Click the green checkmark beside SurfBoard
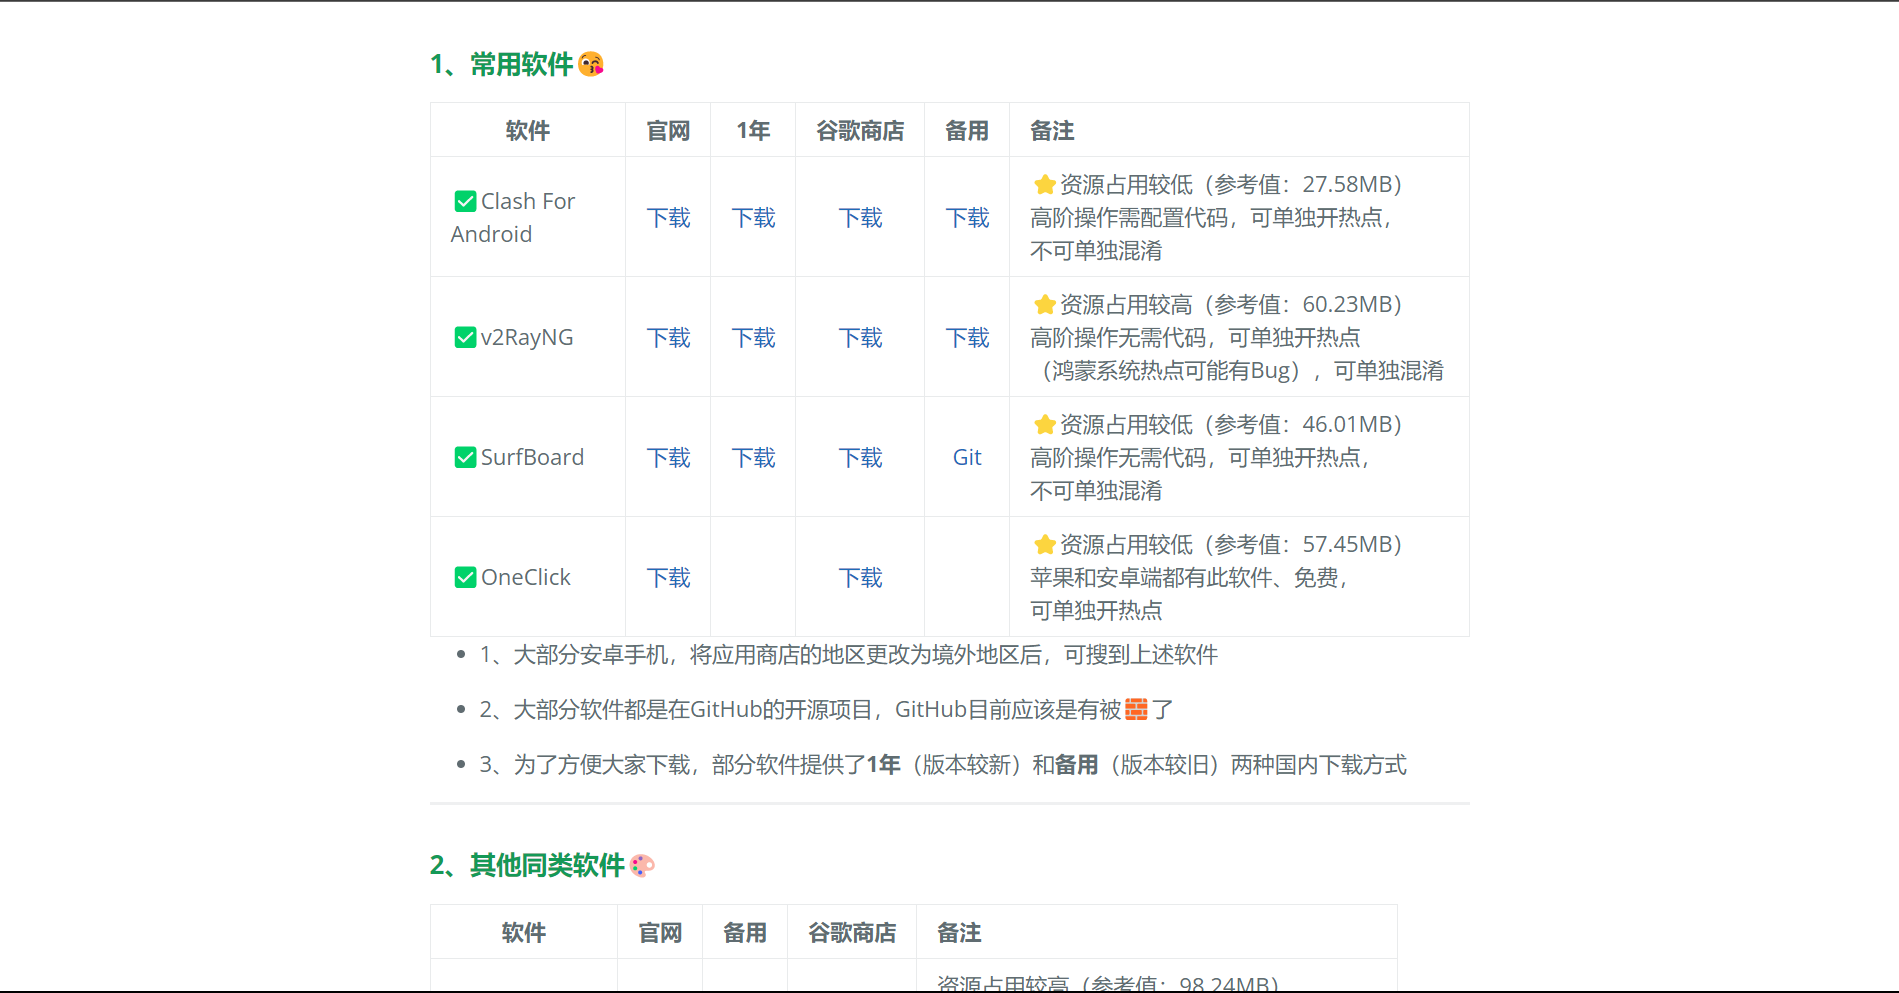The height and width of the screenshot is (993, 1899). [465, 457]
